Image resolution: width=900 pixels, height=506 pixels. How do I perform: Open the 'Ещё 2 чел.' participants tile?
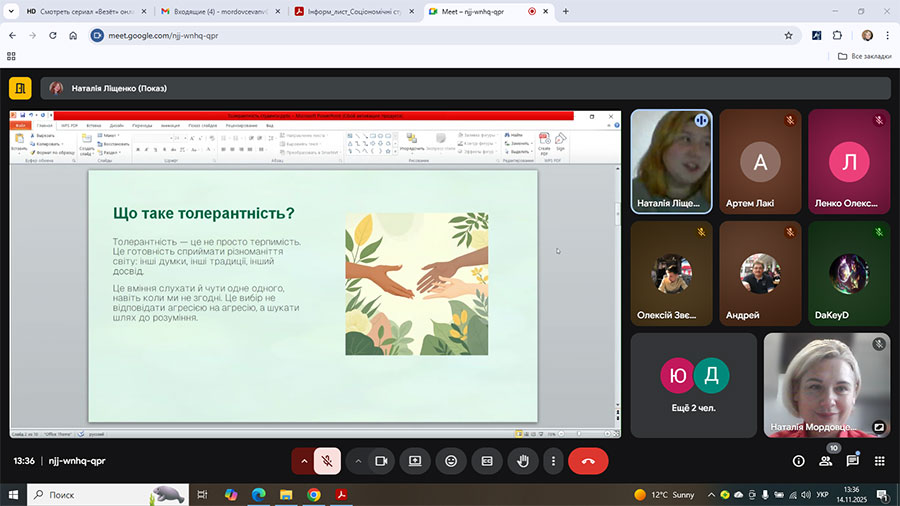coord(694,385)
